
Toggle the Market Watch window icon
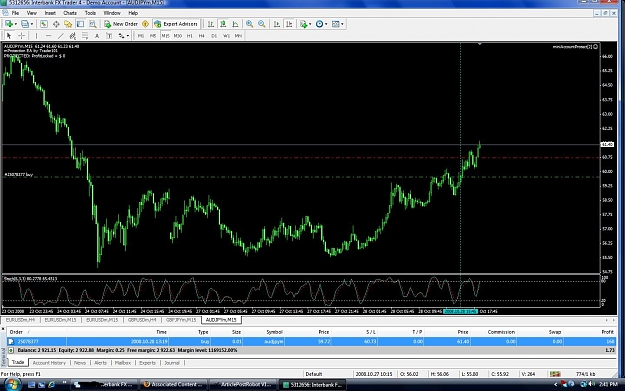point(43,24)
